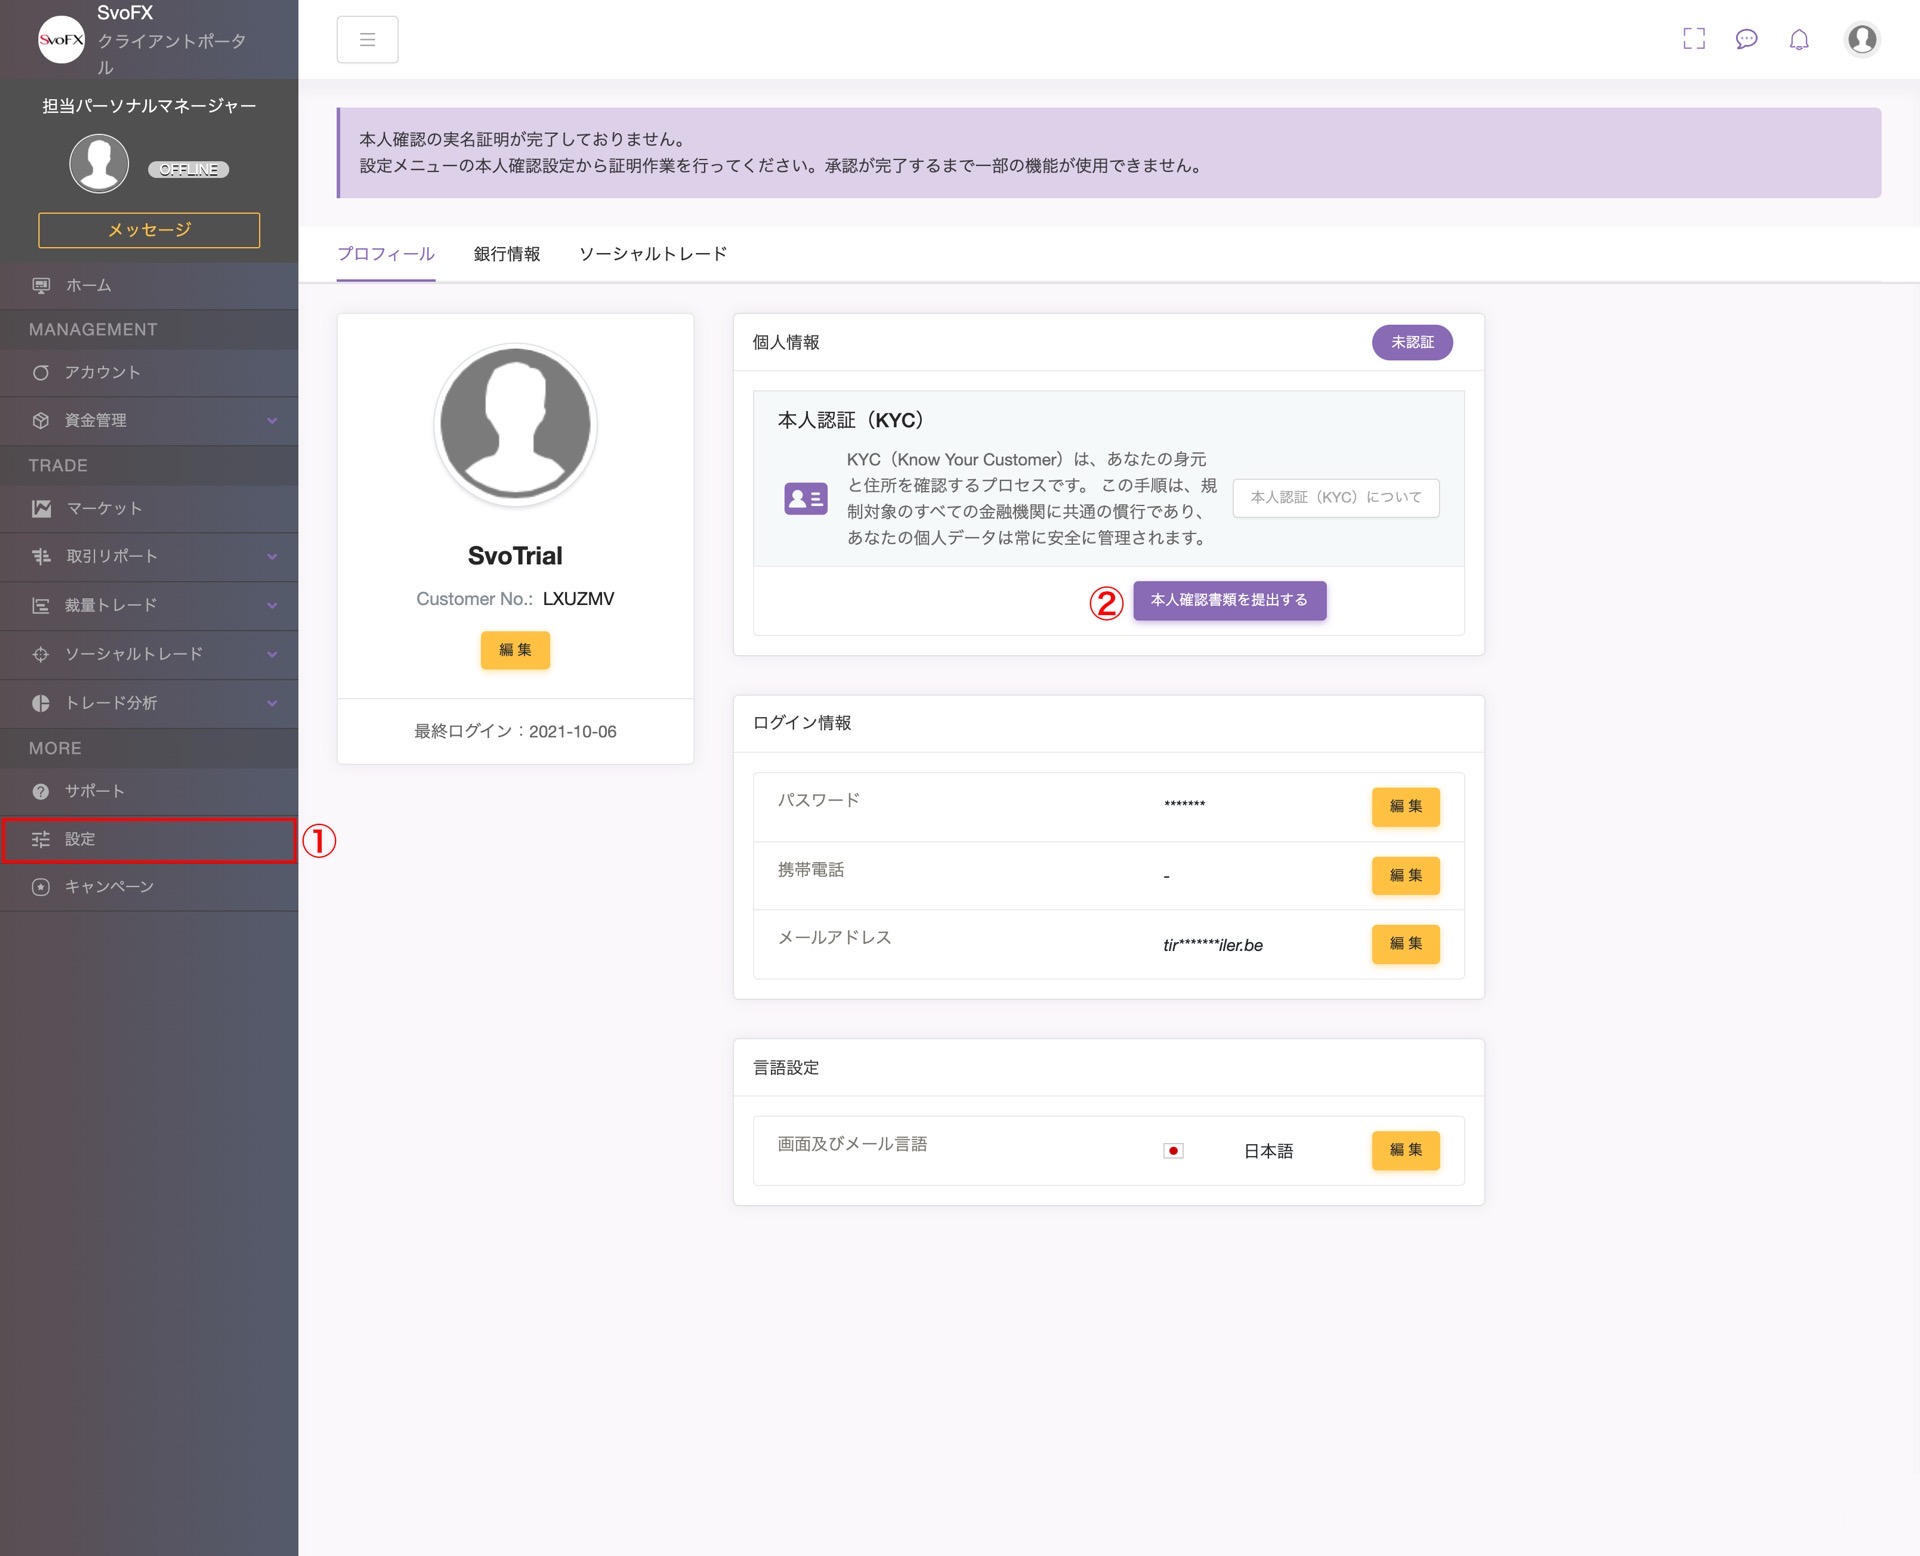Switch to the プロフィール tab
Viewport: 1920px width, 1556px height.
386,254
